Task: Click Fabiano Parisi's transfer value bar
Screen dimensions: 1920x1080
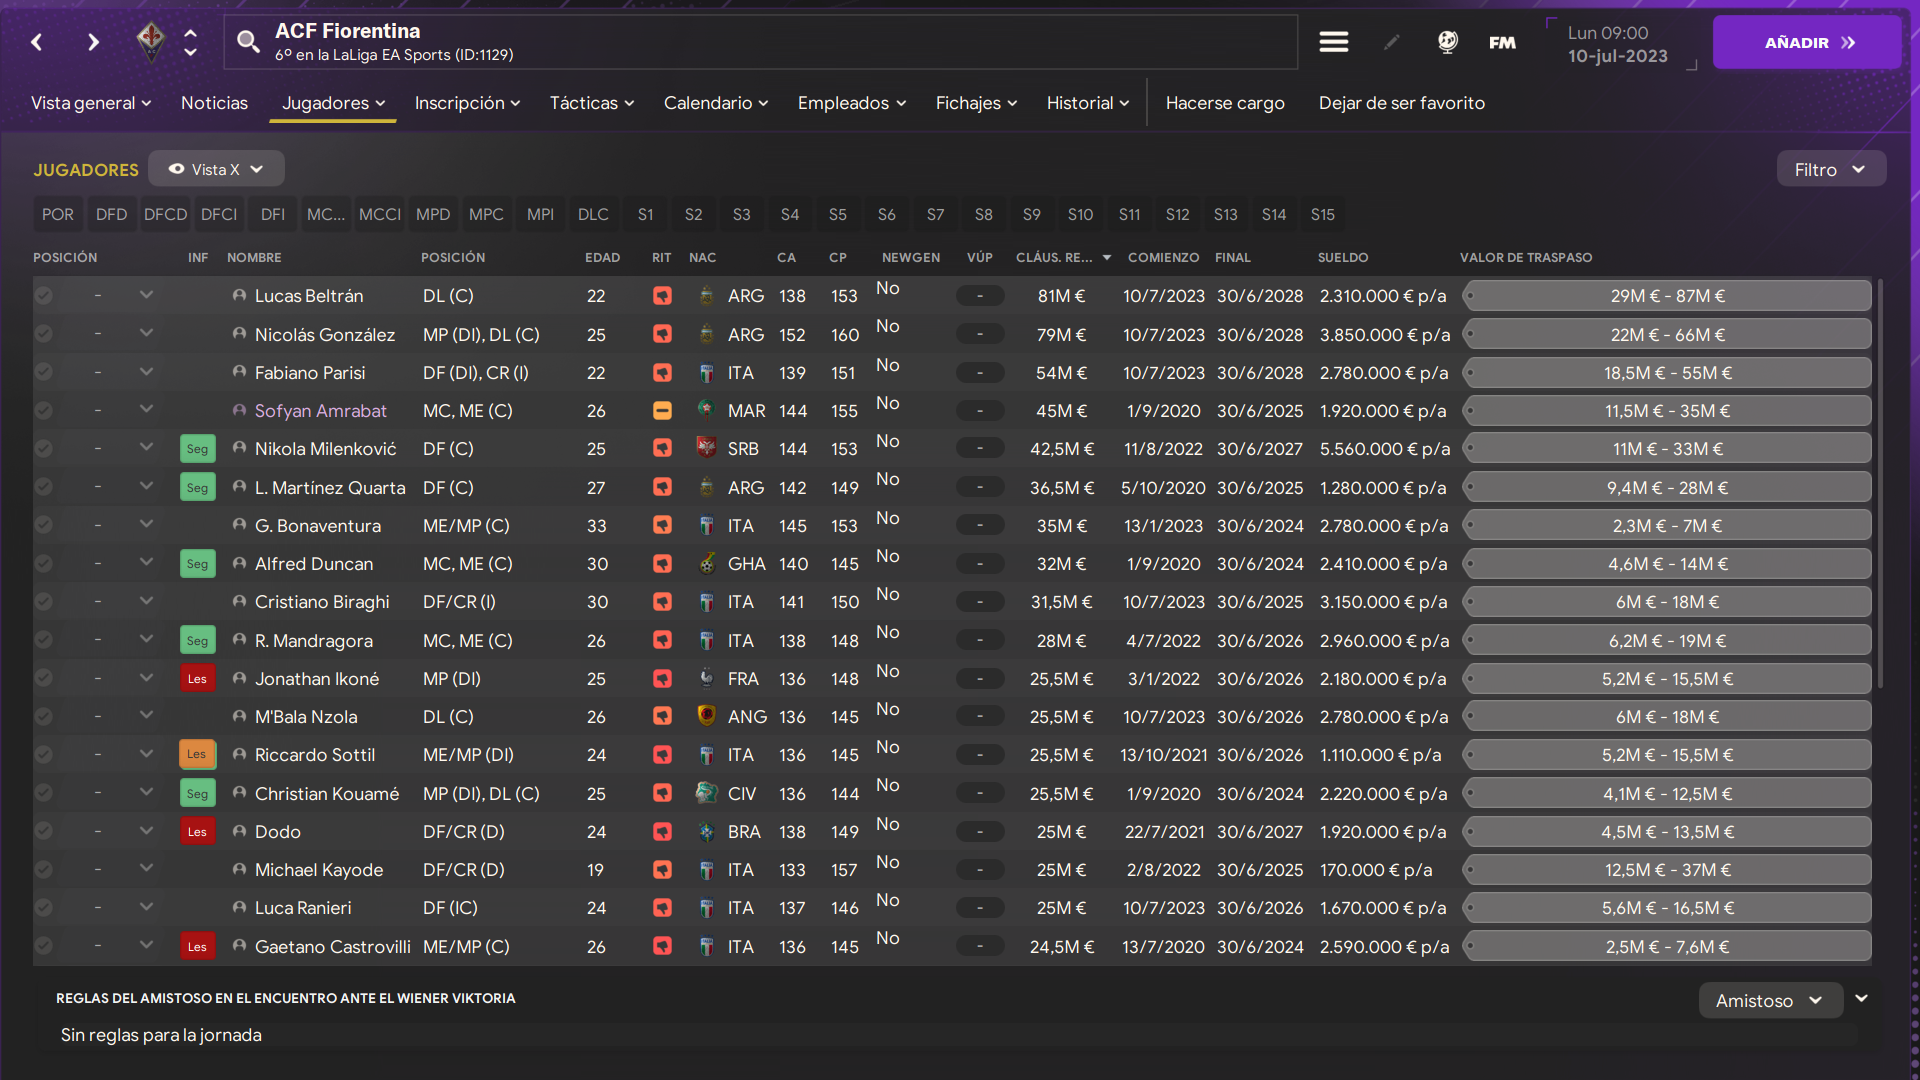Action: tap(1667, 373)
